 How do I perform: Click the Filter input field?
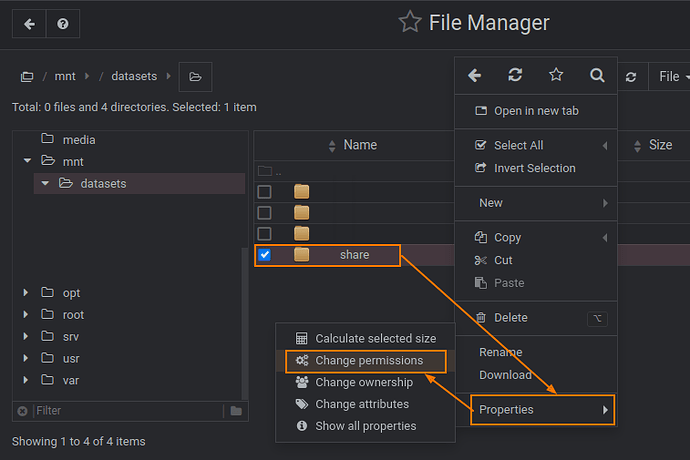(128, 411)
